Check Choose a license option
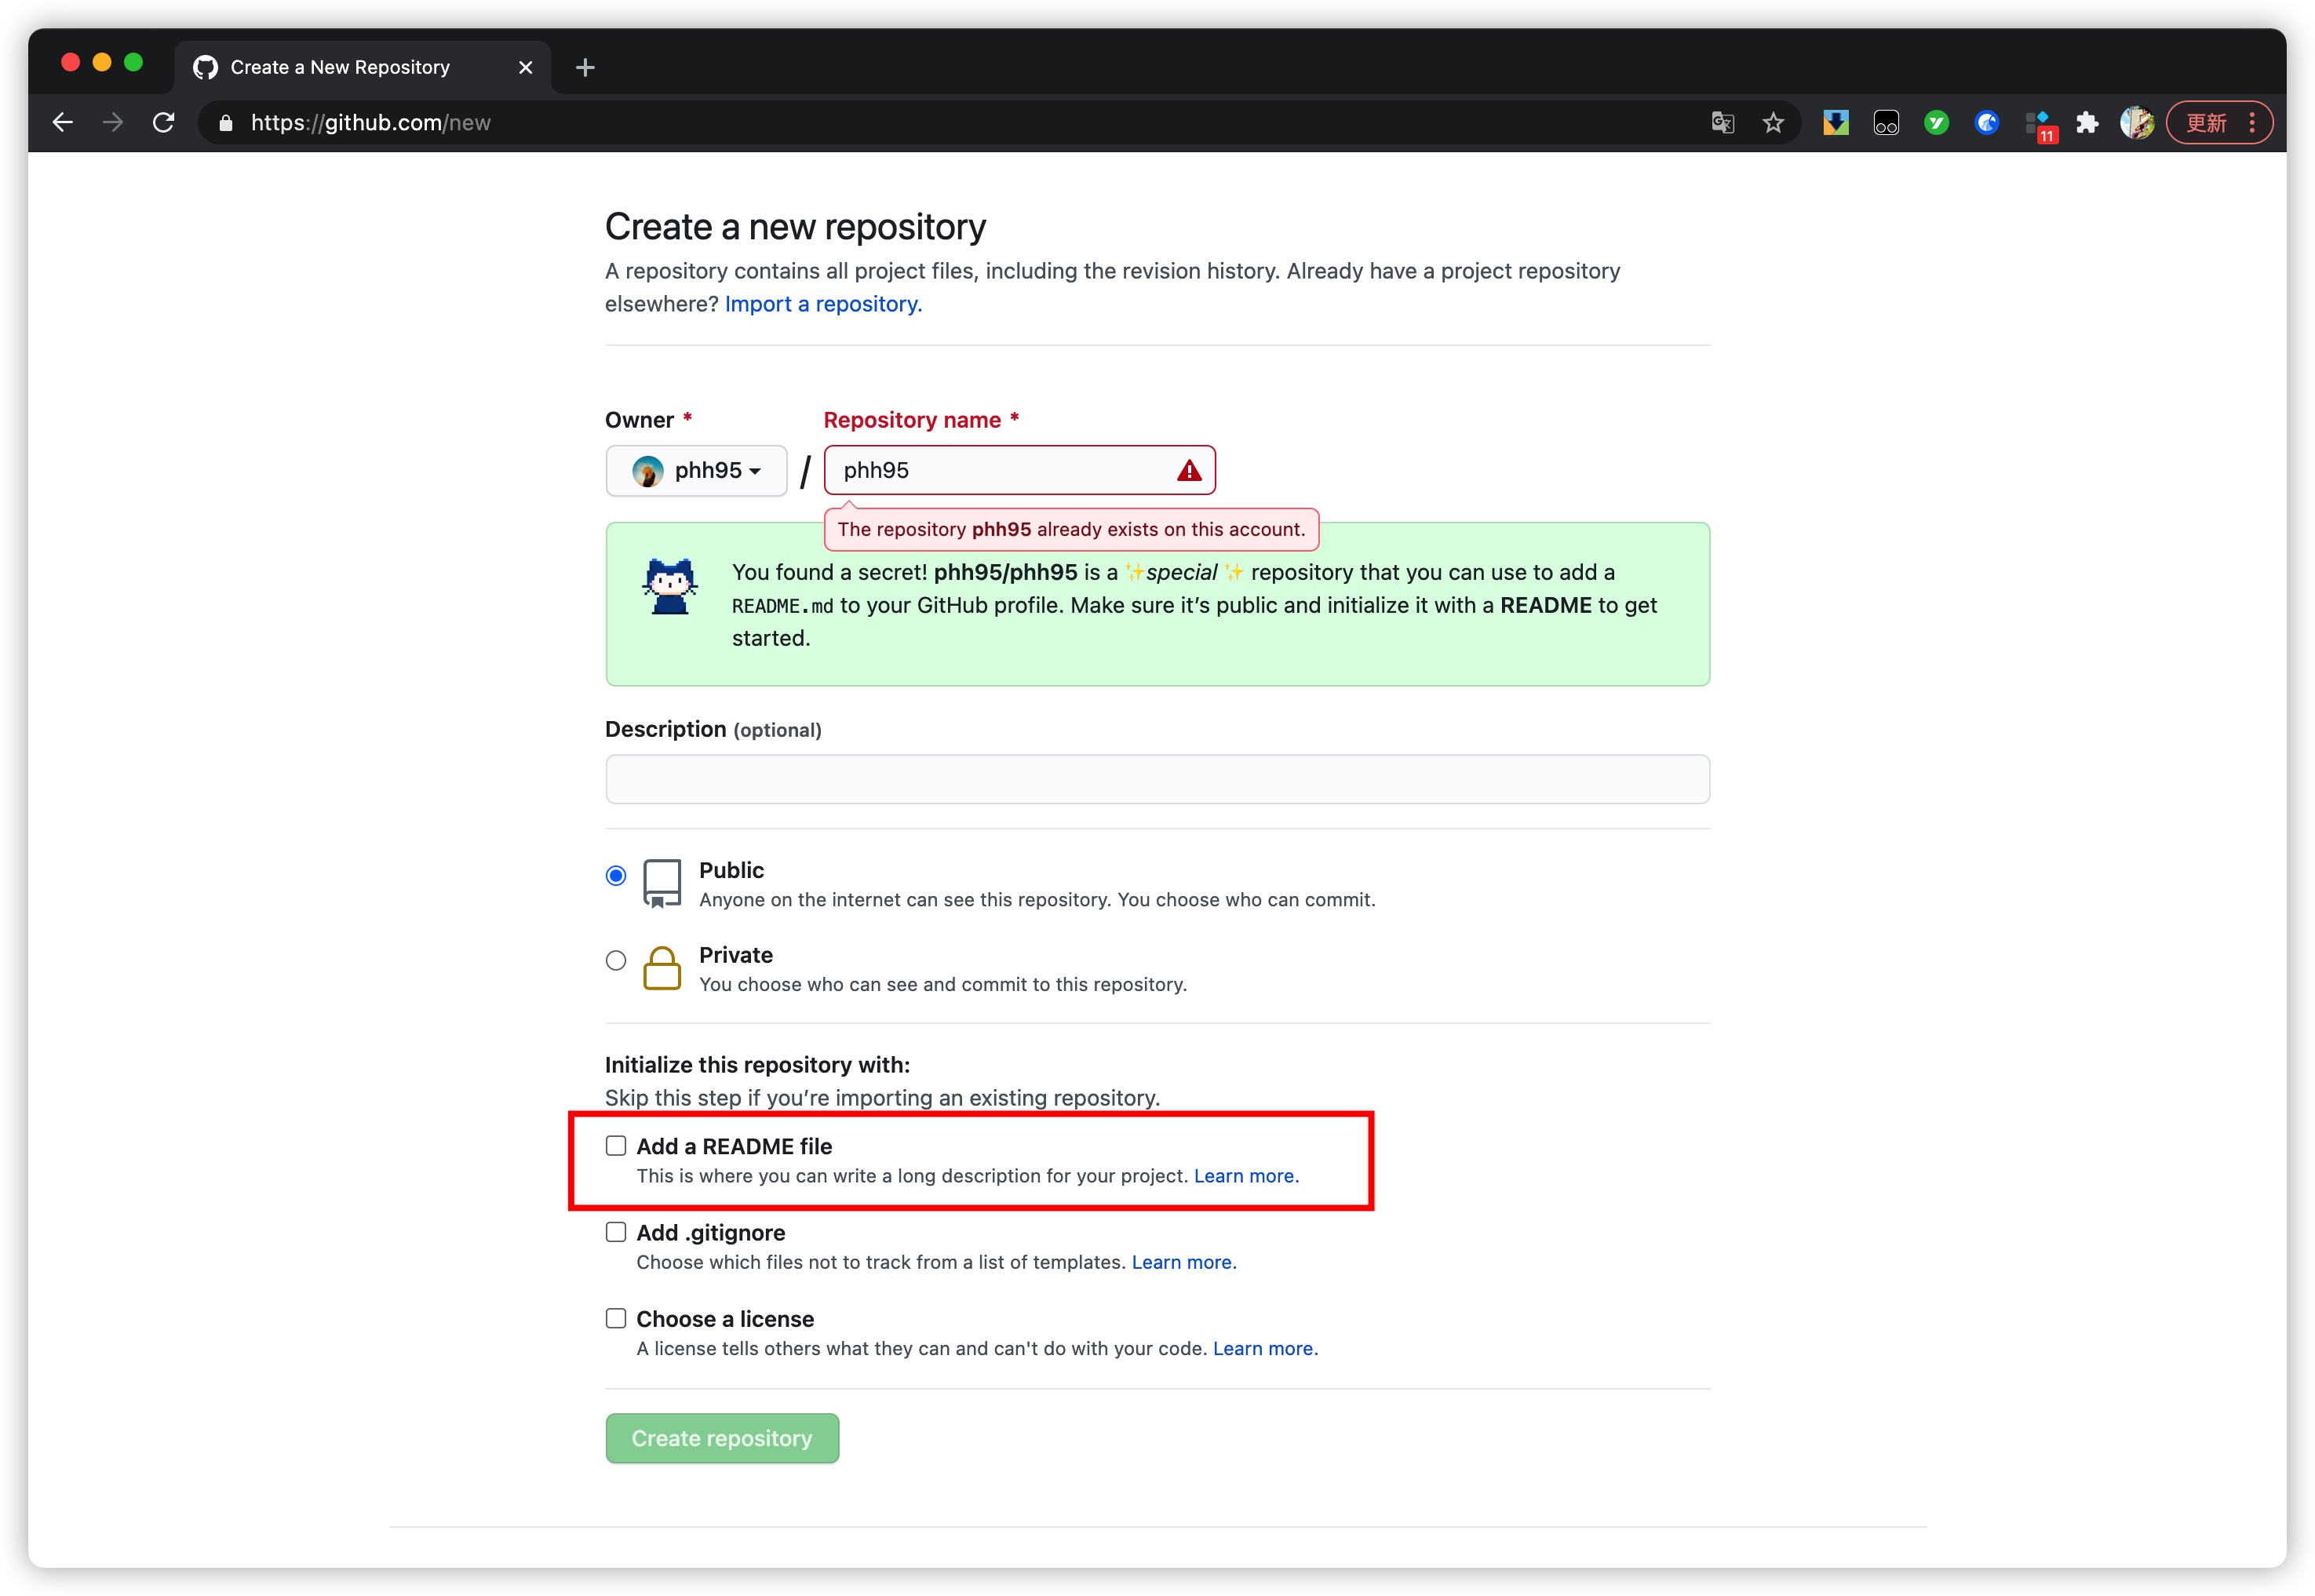Screen dimensions: 2315x1596 (616, 1318)
